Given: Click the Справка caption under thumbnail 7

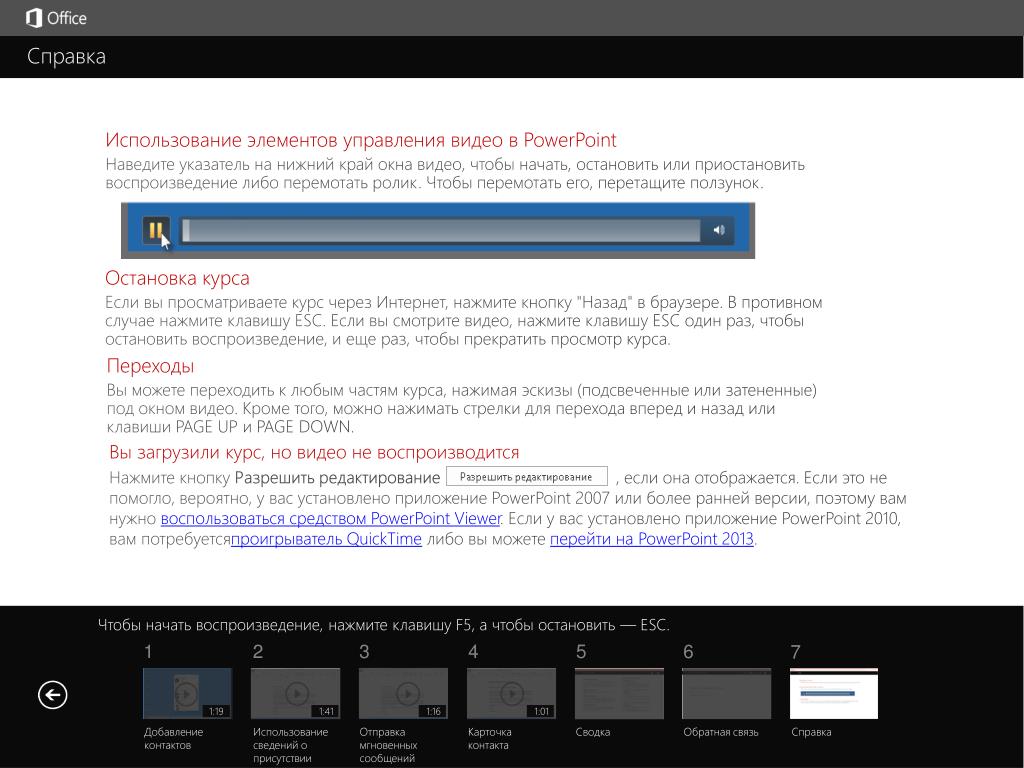Looking at the screenshot, I should coord(810,732).
